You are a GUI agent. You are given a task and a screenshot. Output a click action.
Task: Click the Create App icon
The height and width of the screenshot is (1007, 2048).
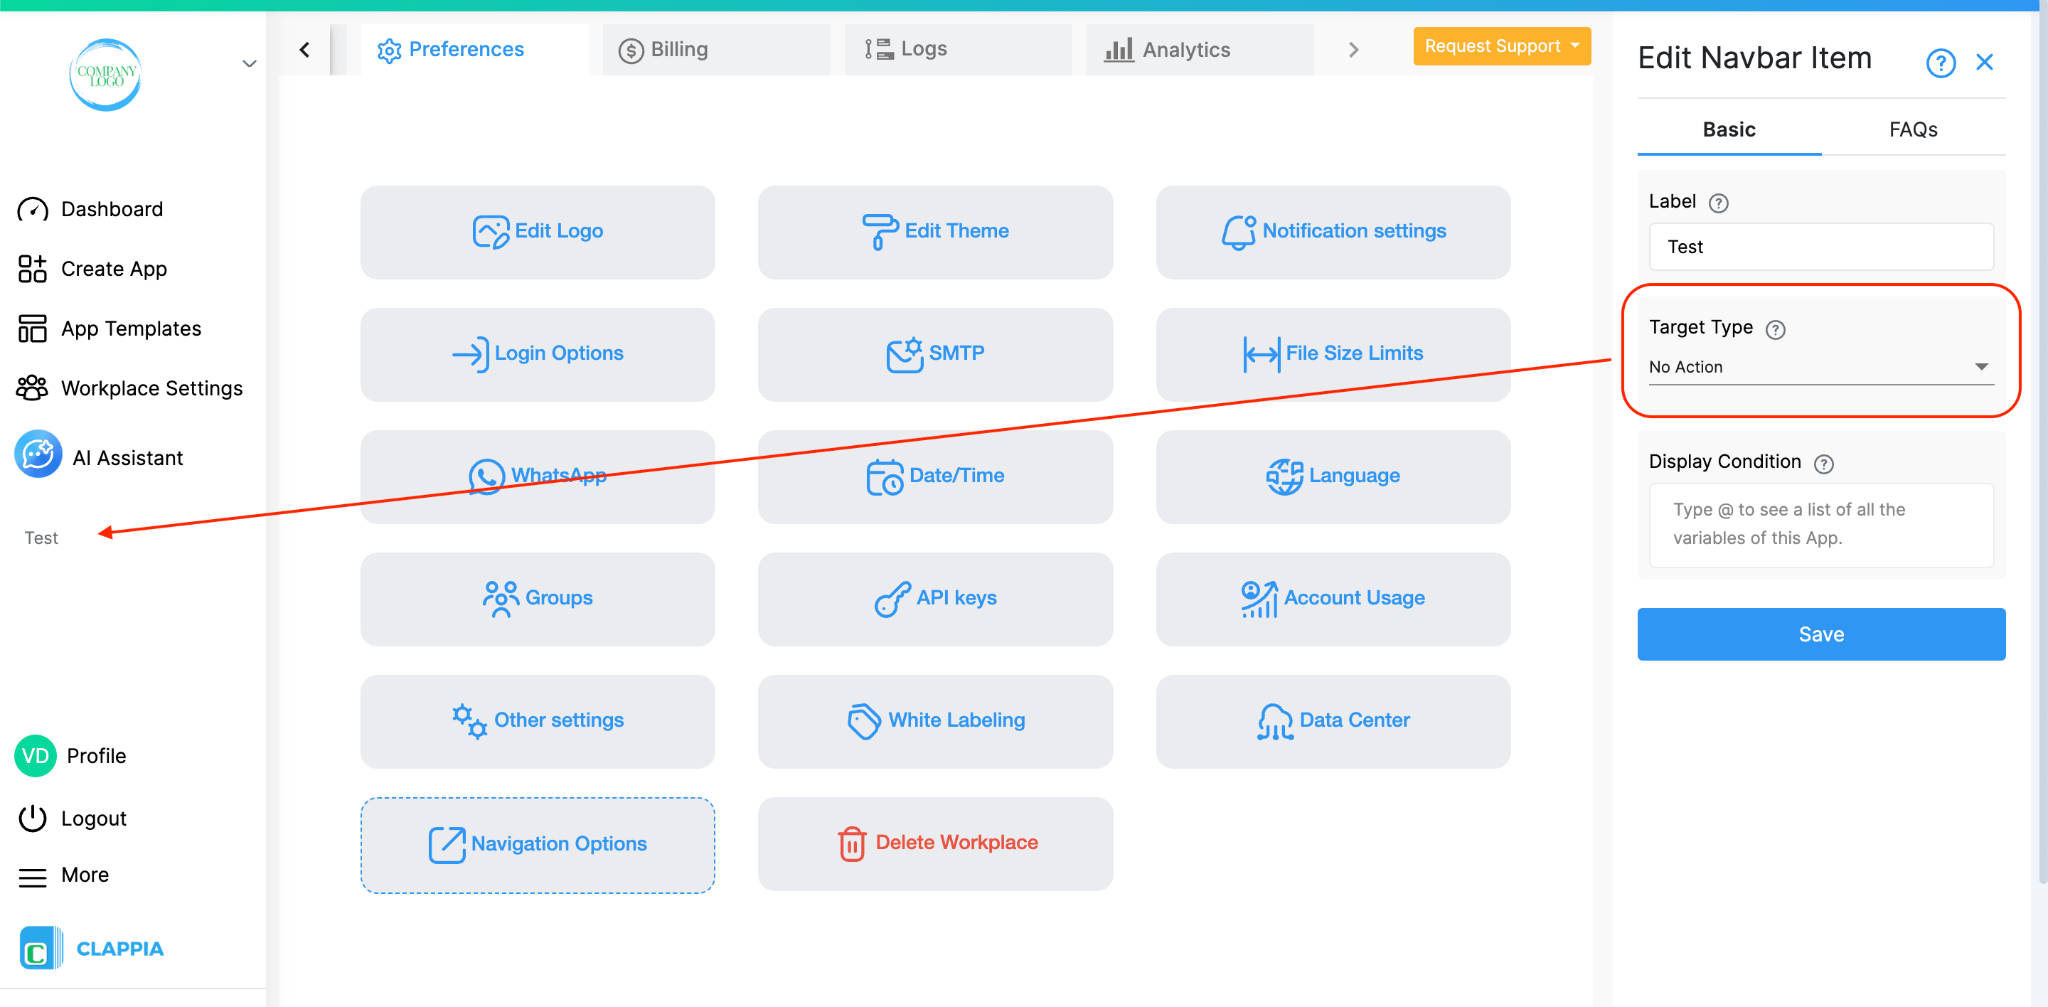coord(32,269)
